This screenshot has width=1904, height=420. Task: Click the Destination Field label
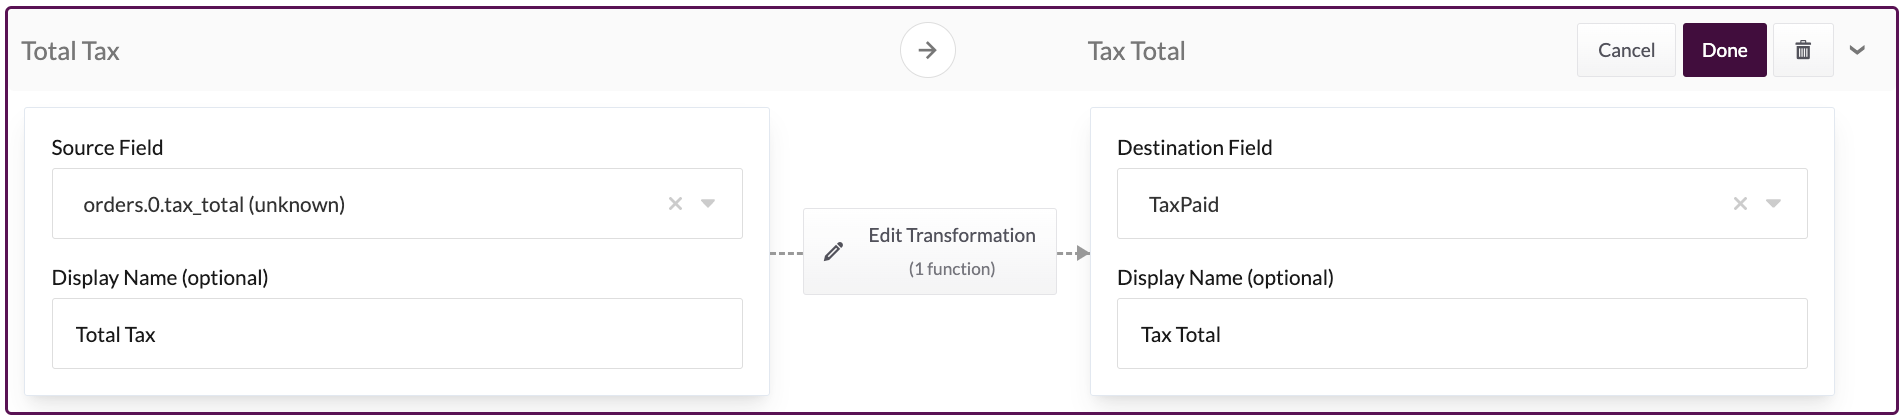click(1194, 148)
